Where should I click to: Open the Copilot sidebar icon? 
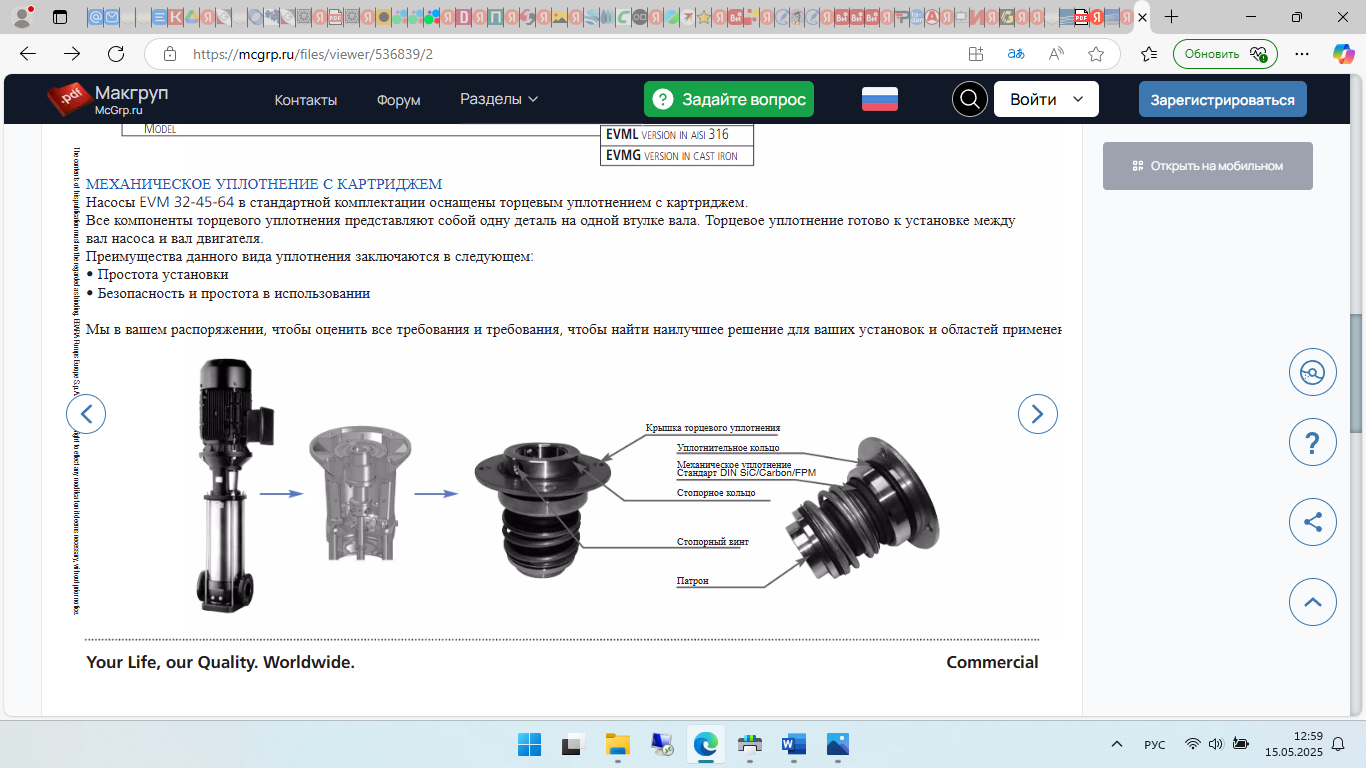[1343, 54]
